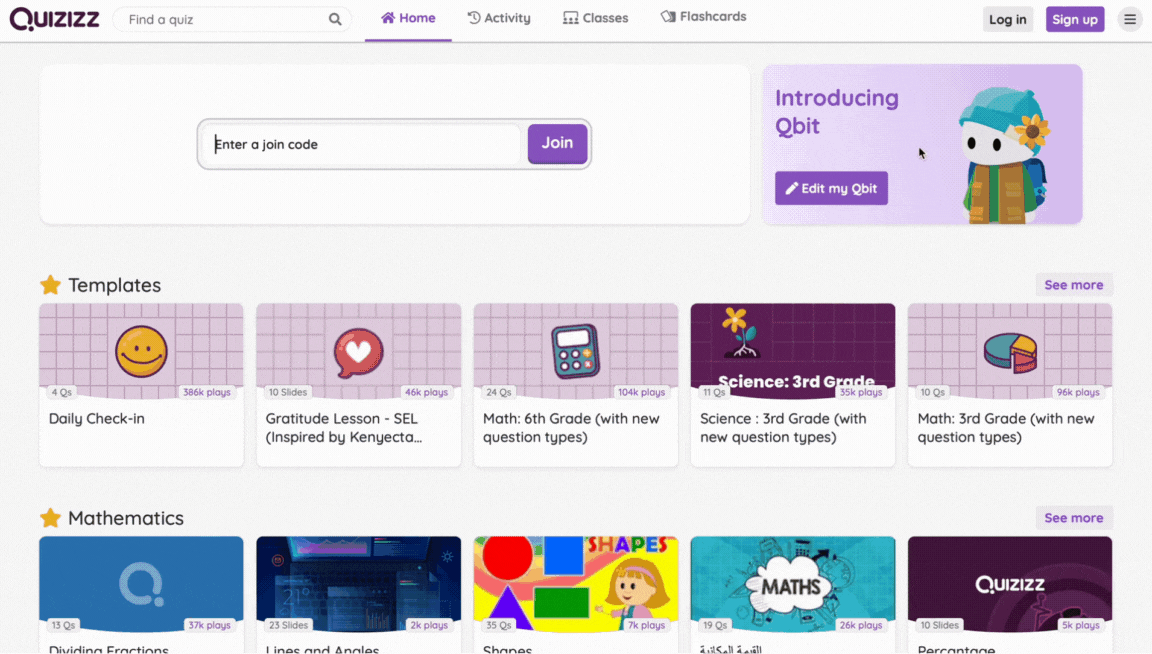This screenshot has height=654, width=1152.
Task: Click See more for Mathematics
Action: (1073, 517)
